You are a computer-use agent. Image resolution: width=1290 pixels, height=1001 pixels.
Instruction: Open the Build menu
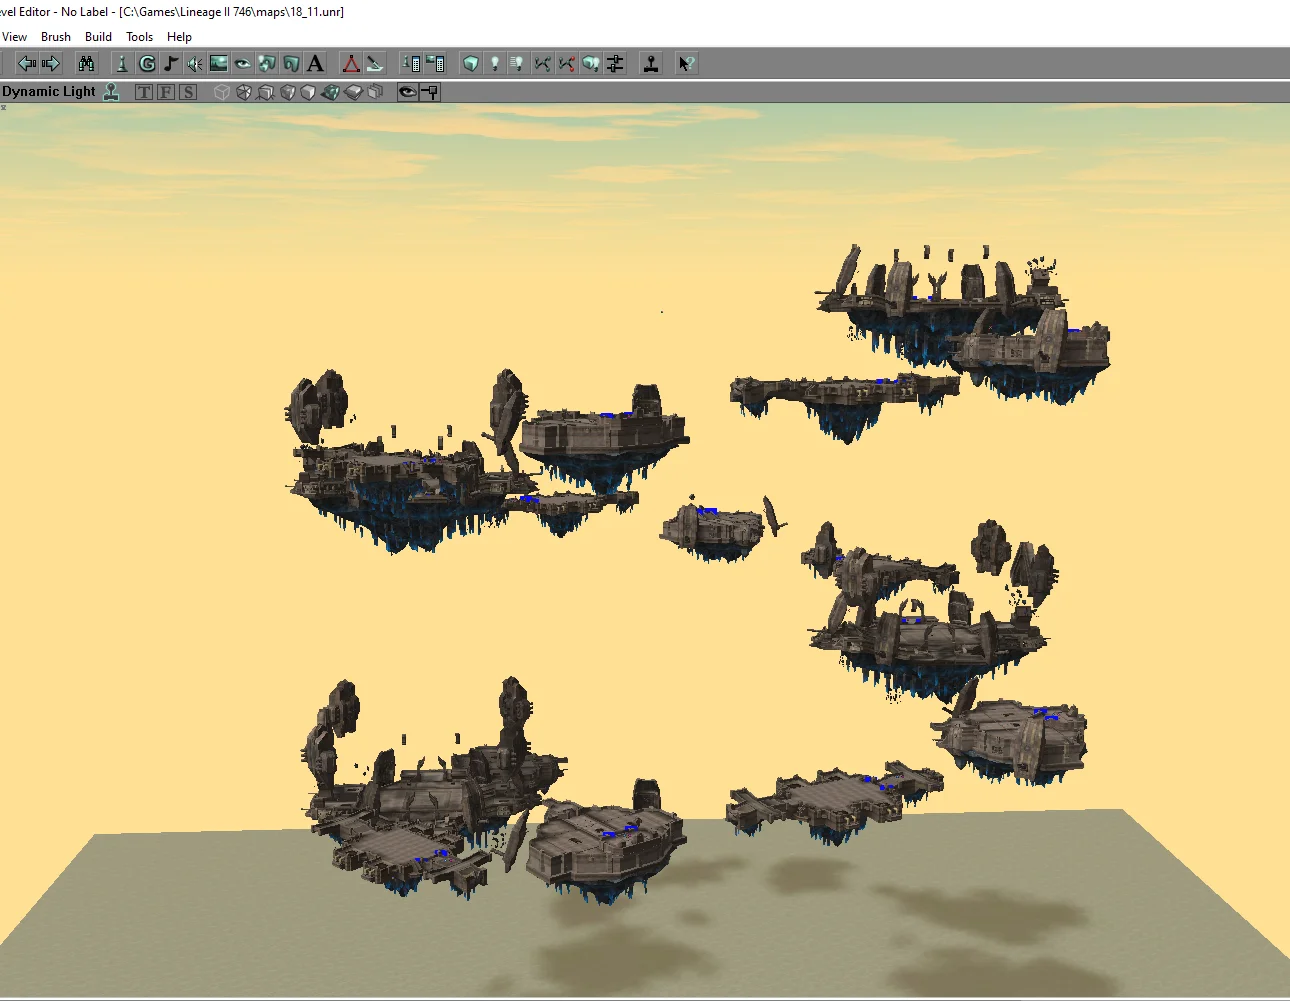98,37
